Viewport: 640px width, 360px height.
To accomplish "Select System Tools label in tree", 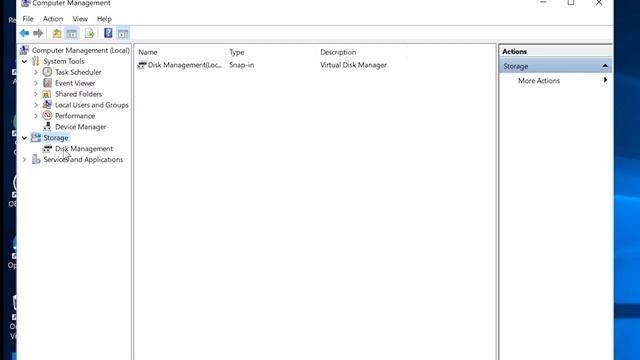I will pyautogui.click(x=64, y=61).
